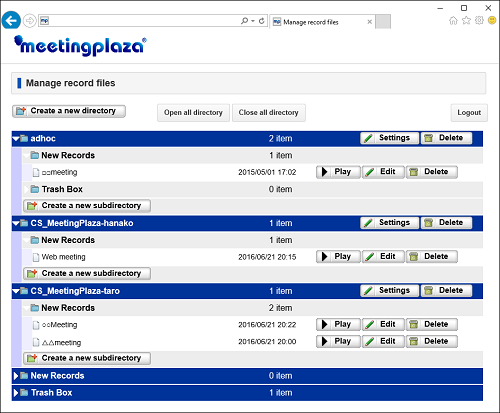Go back with the browser back arrow
This screenshot has height=413, width=500.
click(x=11, y=21)
